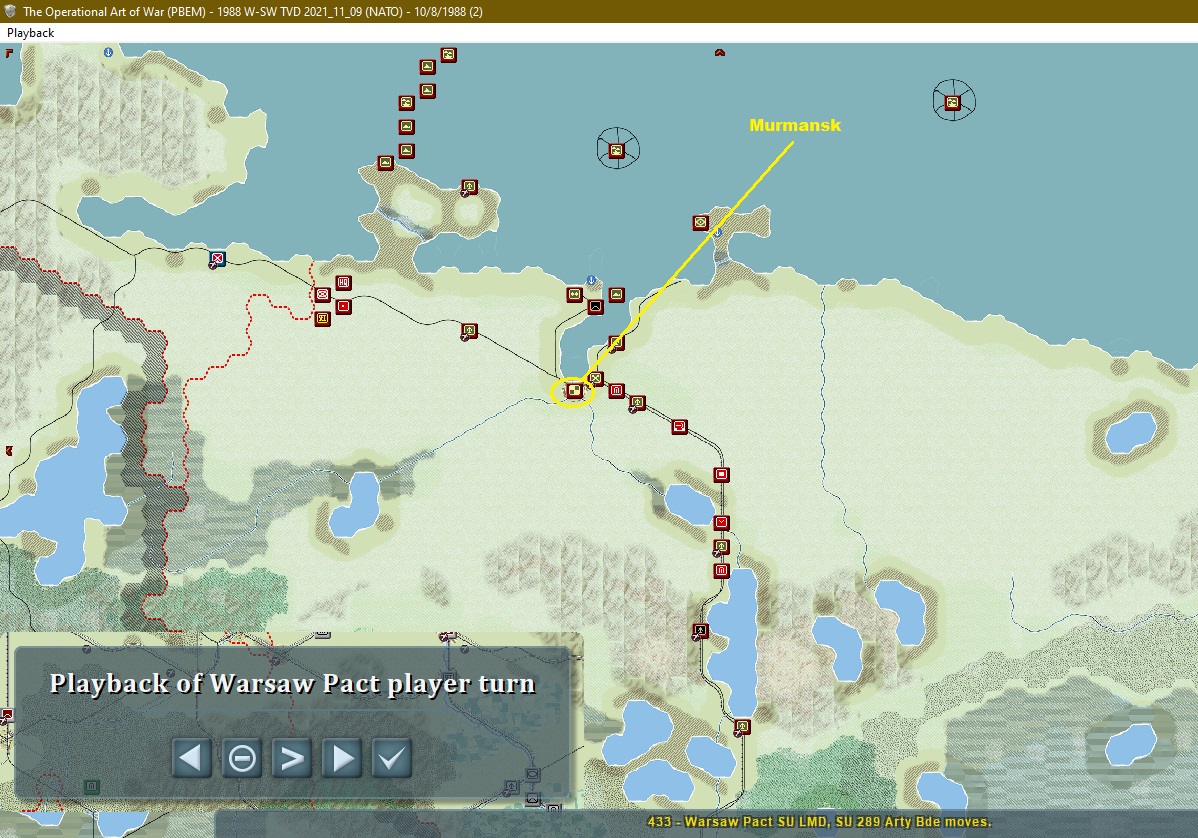The width and height of the screenshot is (1198, 838).
Task: Step playback backward with the left-arrow button
Action: click(x=191, y=758)
